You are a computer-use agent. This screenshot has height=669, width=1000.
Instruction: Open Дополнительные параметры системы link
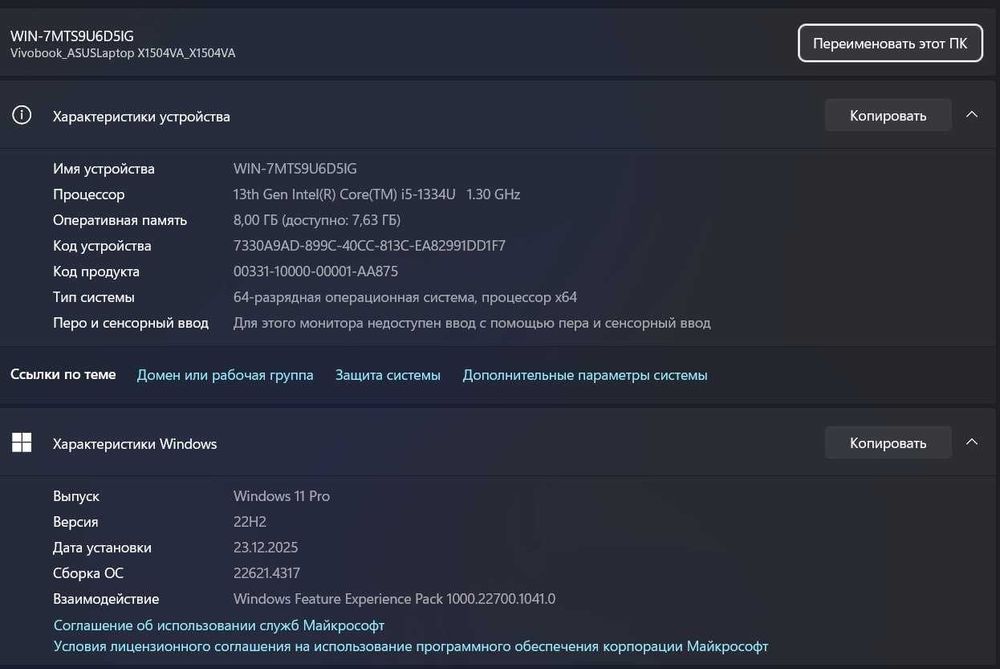tap(585, 375)
